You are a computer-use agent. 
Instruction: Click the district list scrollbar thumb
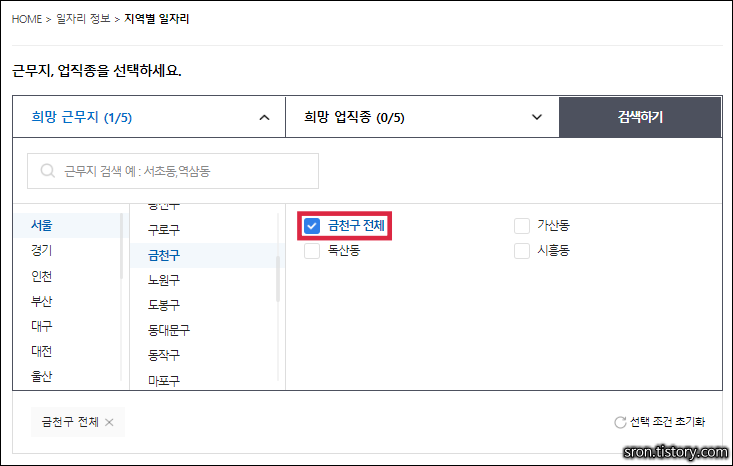(278, 279)
